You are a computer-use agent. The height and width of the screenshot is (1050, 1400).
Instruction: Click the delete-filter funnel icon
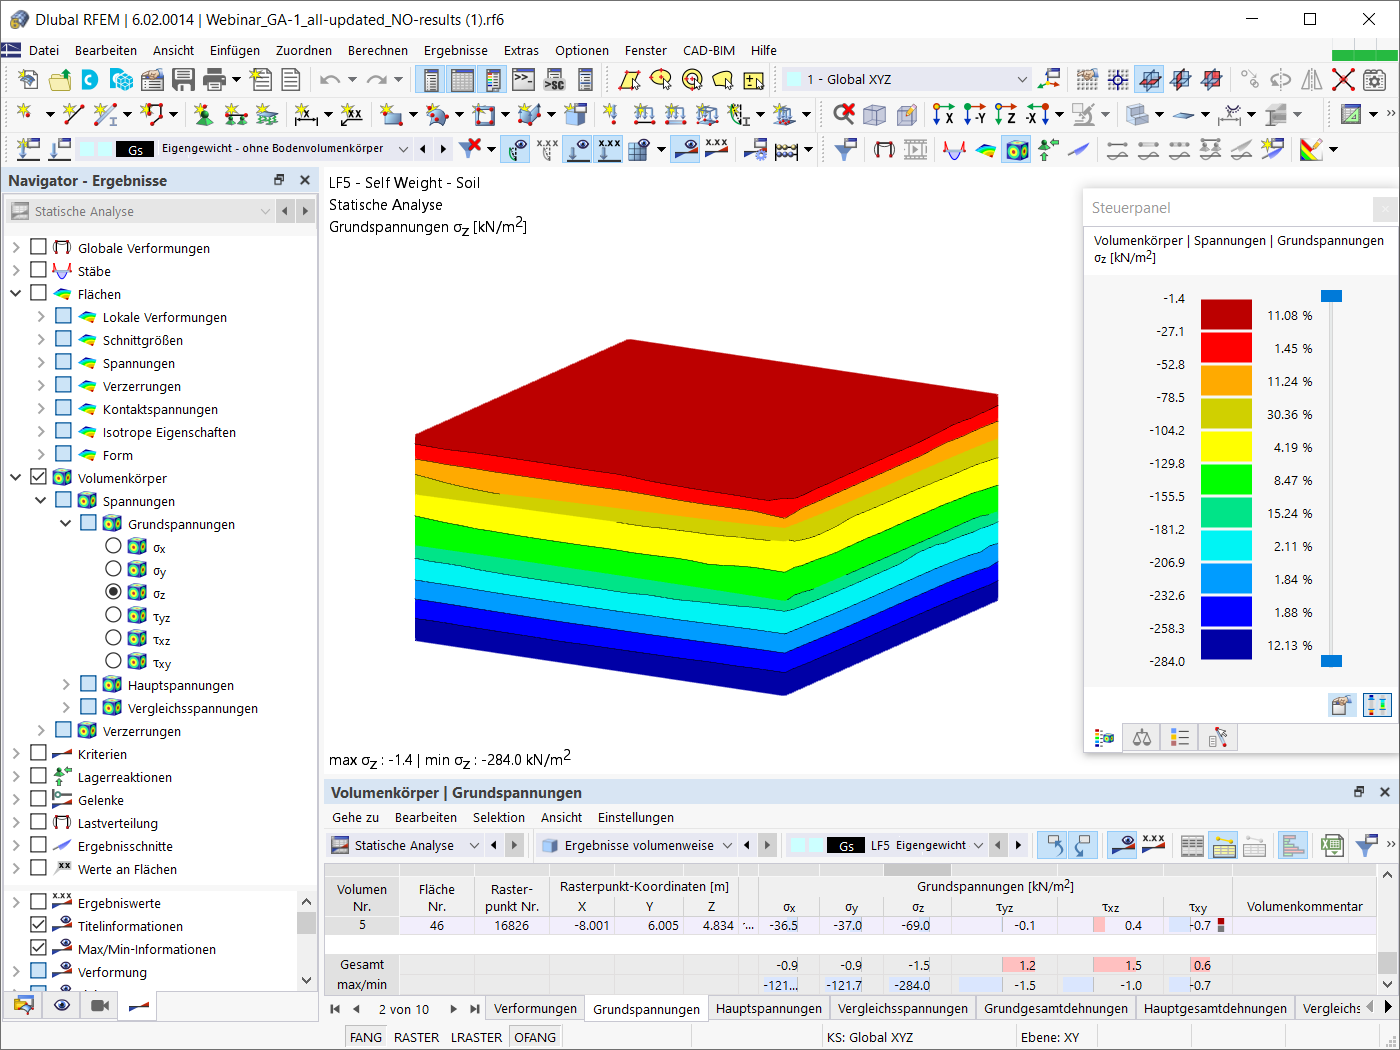click(x=469, y=149)
